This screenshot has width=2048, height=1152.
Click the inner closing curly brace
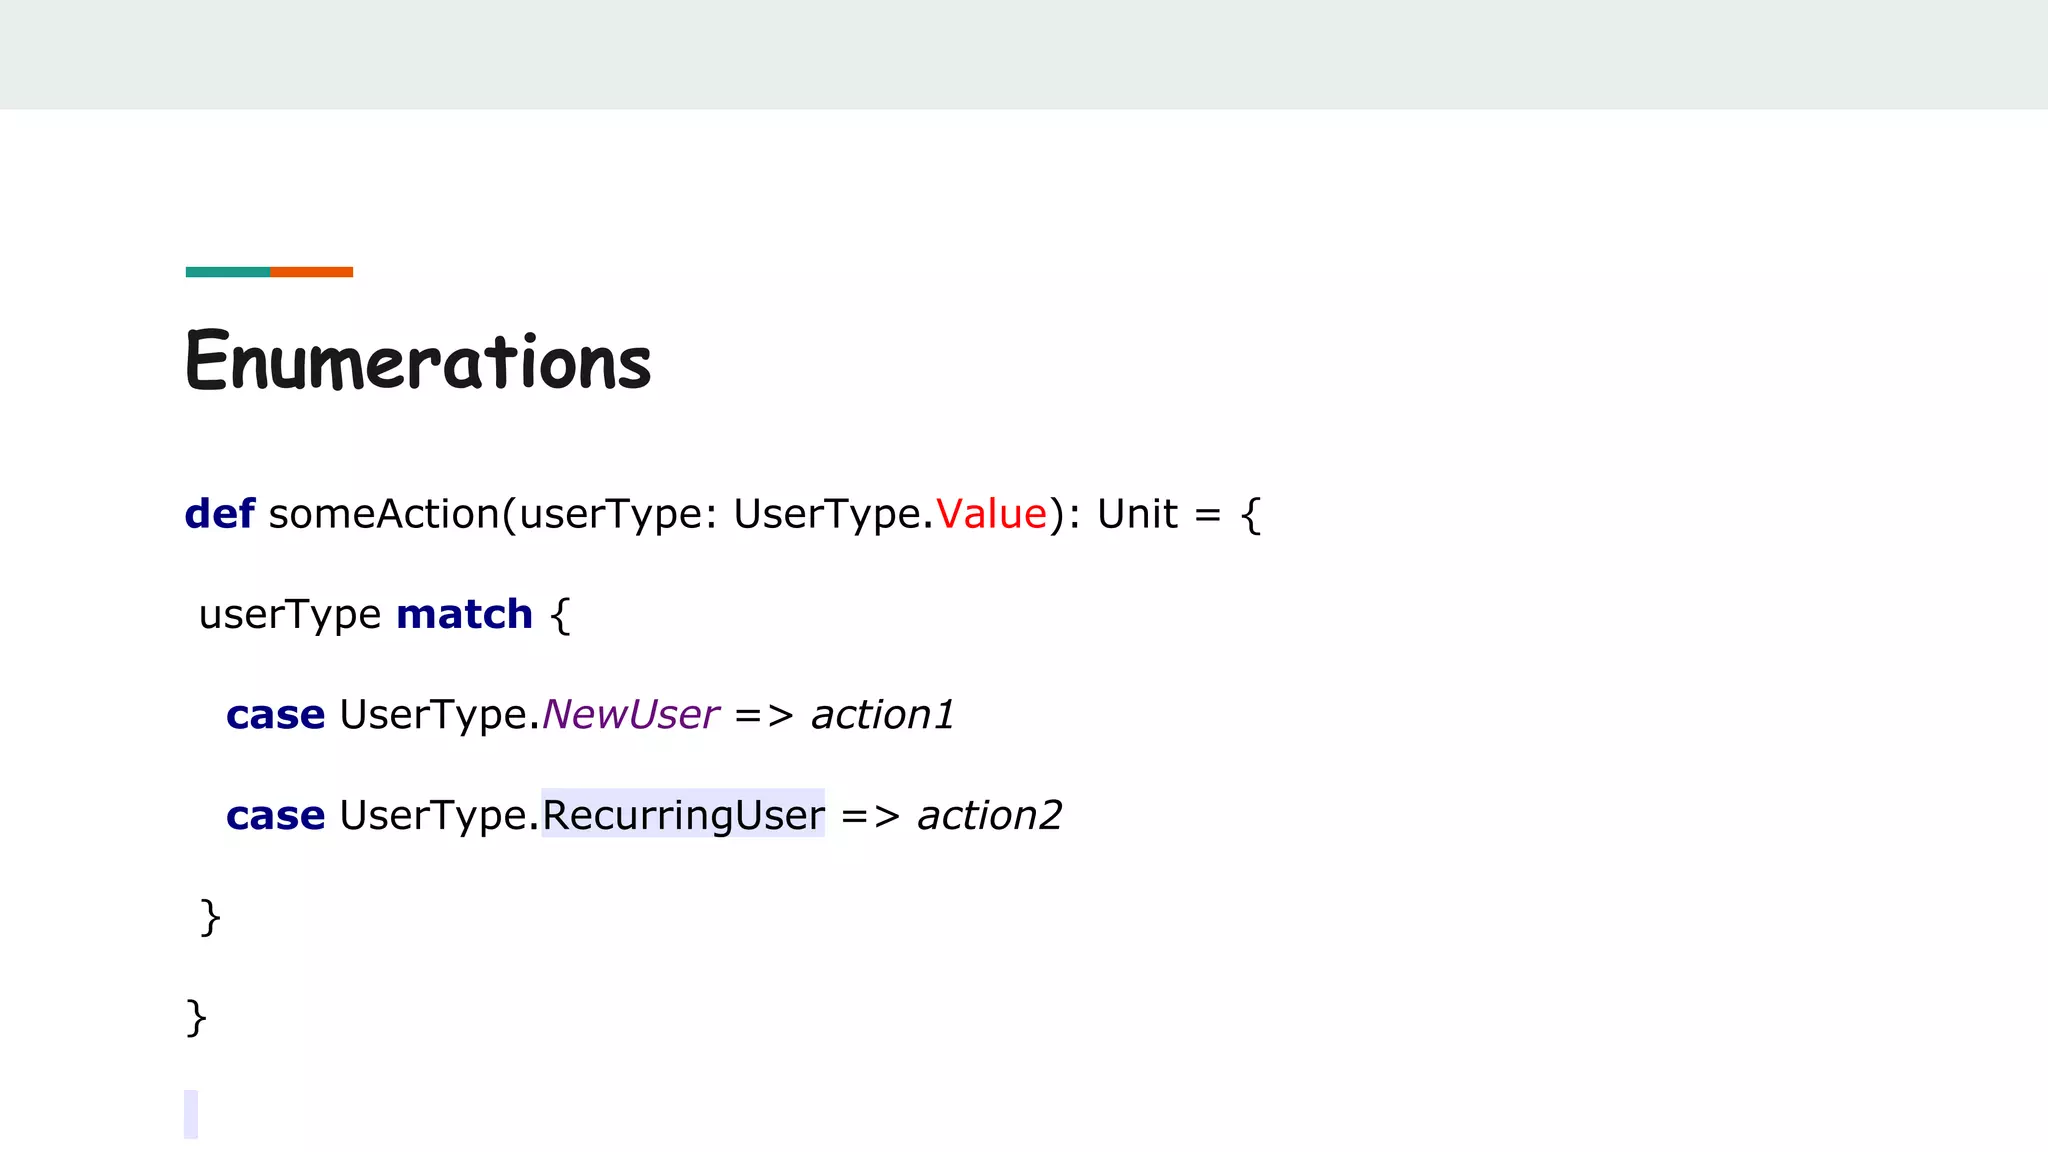click(210, 917)
